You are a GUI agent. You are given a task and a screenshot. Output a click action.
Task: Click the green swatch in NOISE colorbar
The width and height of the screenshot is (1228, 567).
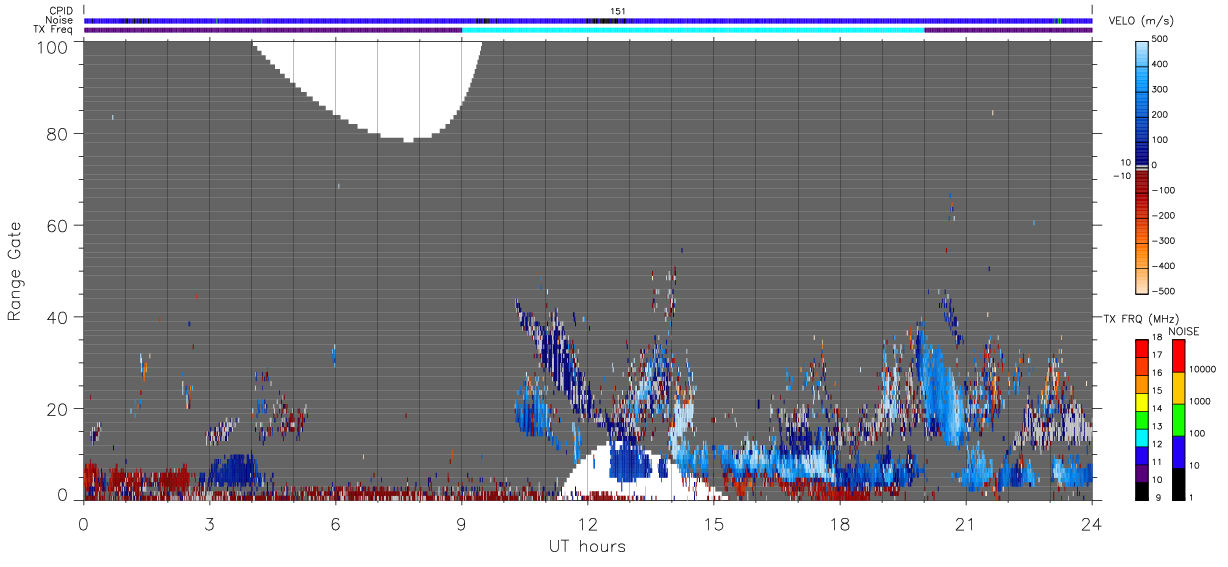pos(1178,418)
